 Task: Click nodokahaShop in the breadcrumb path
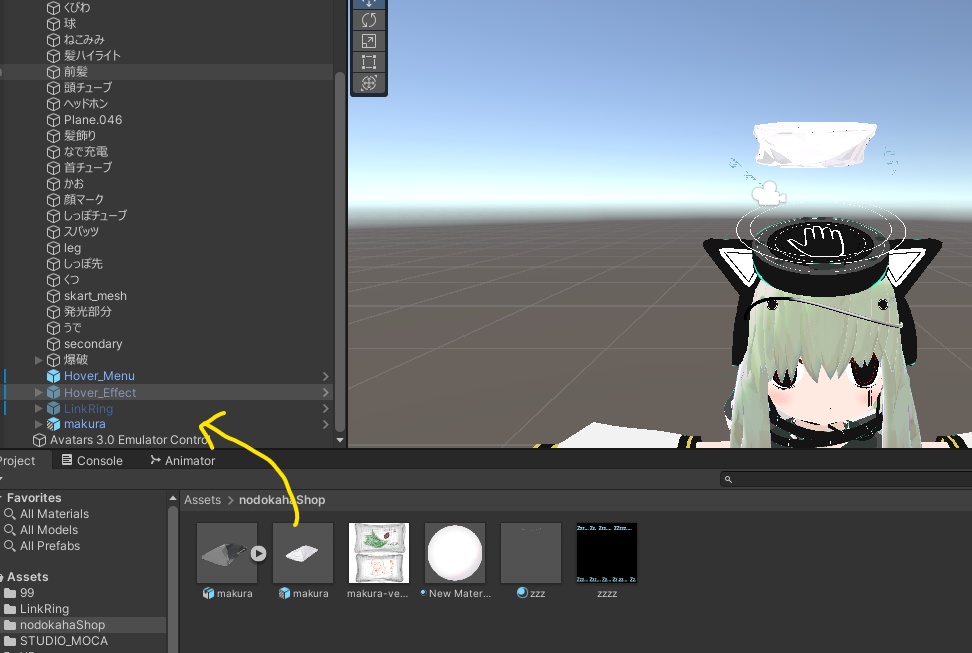[x=282, y=500]
